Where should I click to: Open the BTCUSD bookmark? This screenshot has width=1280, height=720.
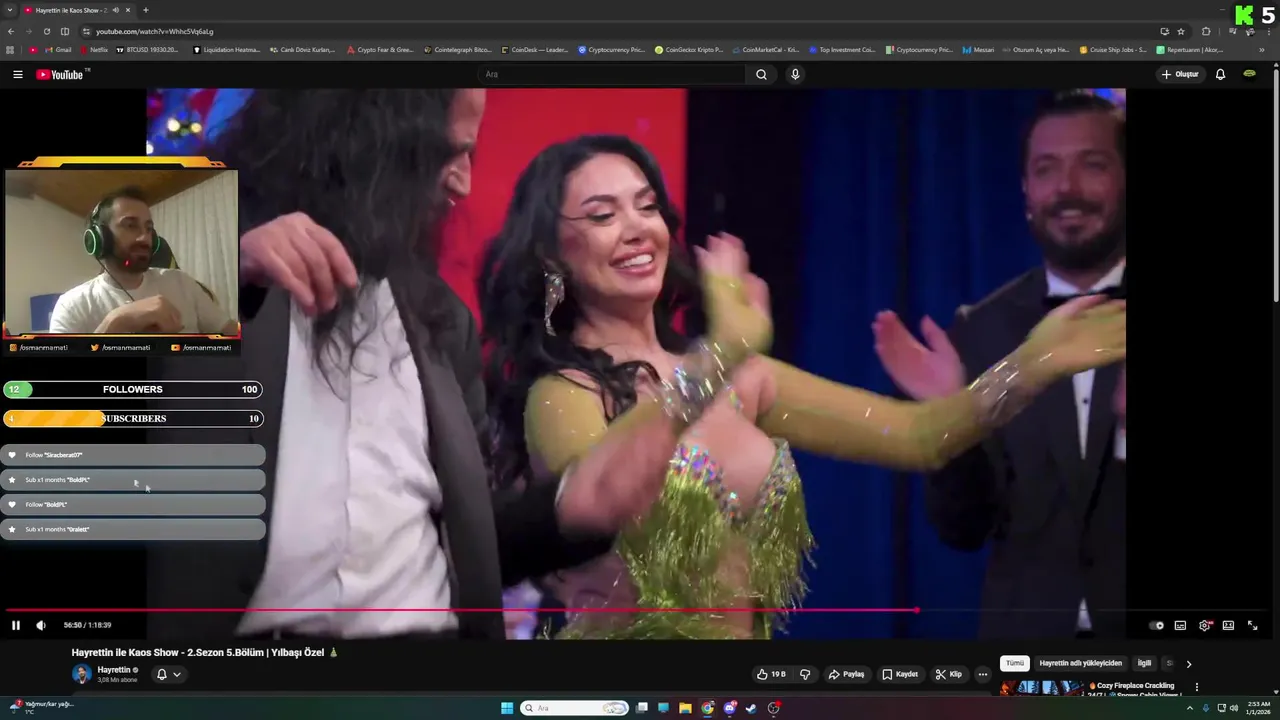(148, 49)
